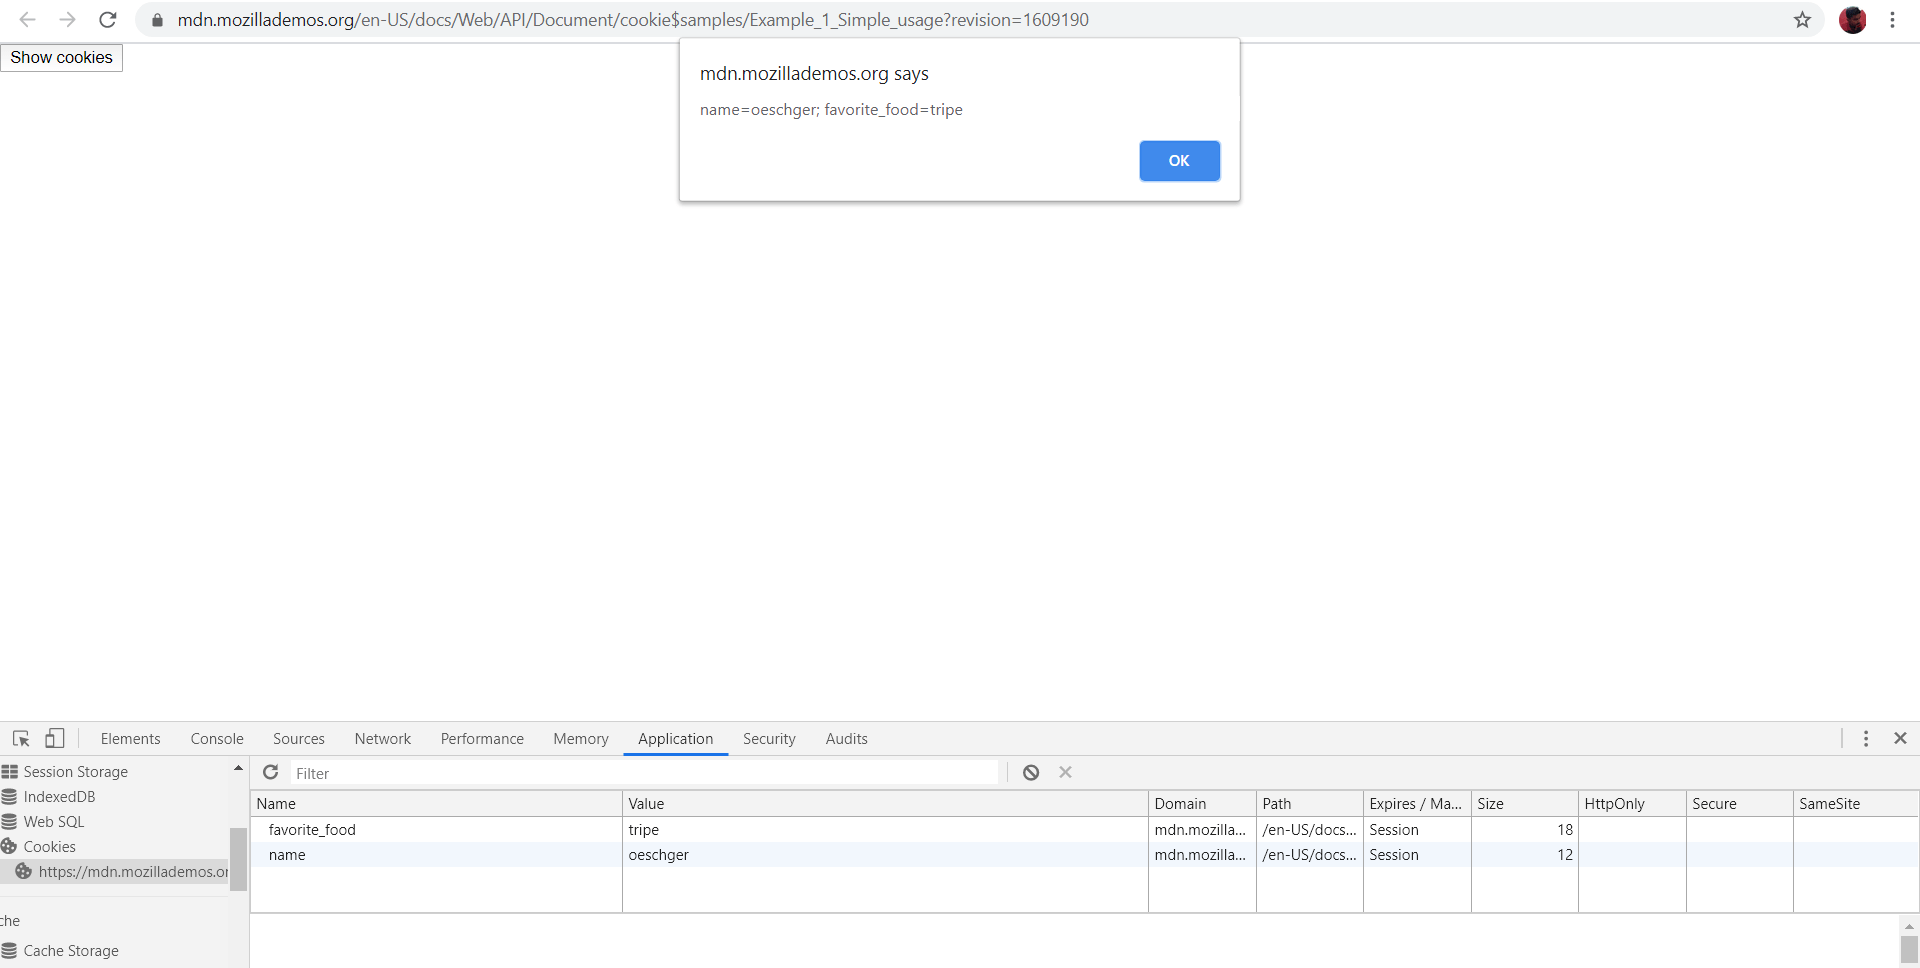Click the Cache Storage database icon
Screen dimensions: 1920x968
[x=10, y=950]
